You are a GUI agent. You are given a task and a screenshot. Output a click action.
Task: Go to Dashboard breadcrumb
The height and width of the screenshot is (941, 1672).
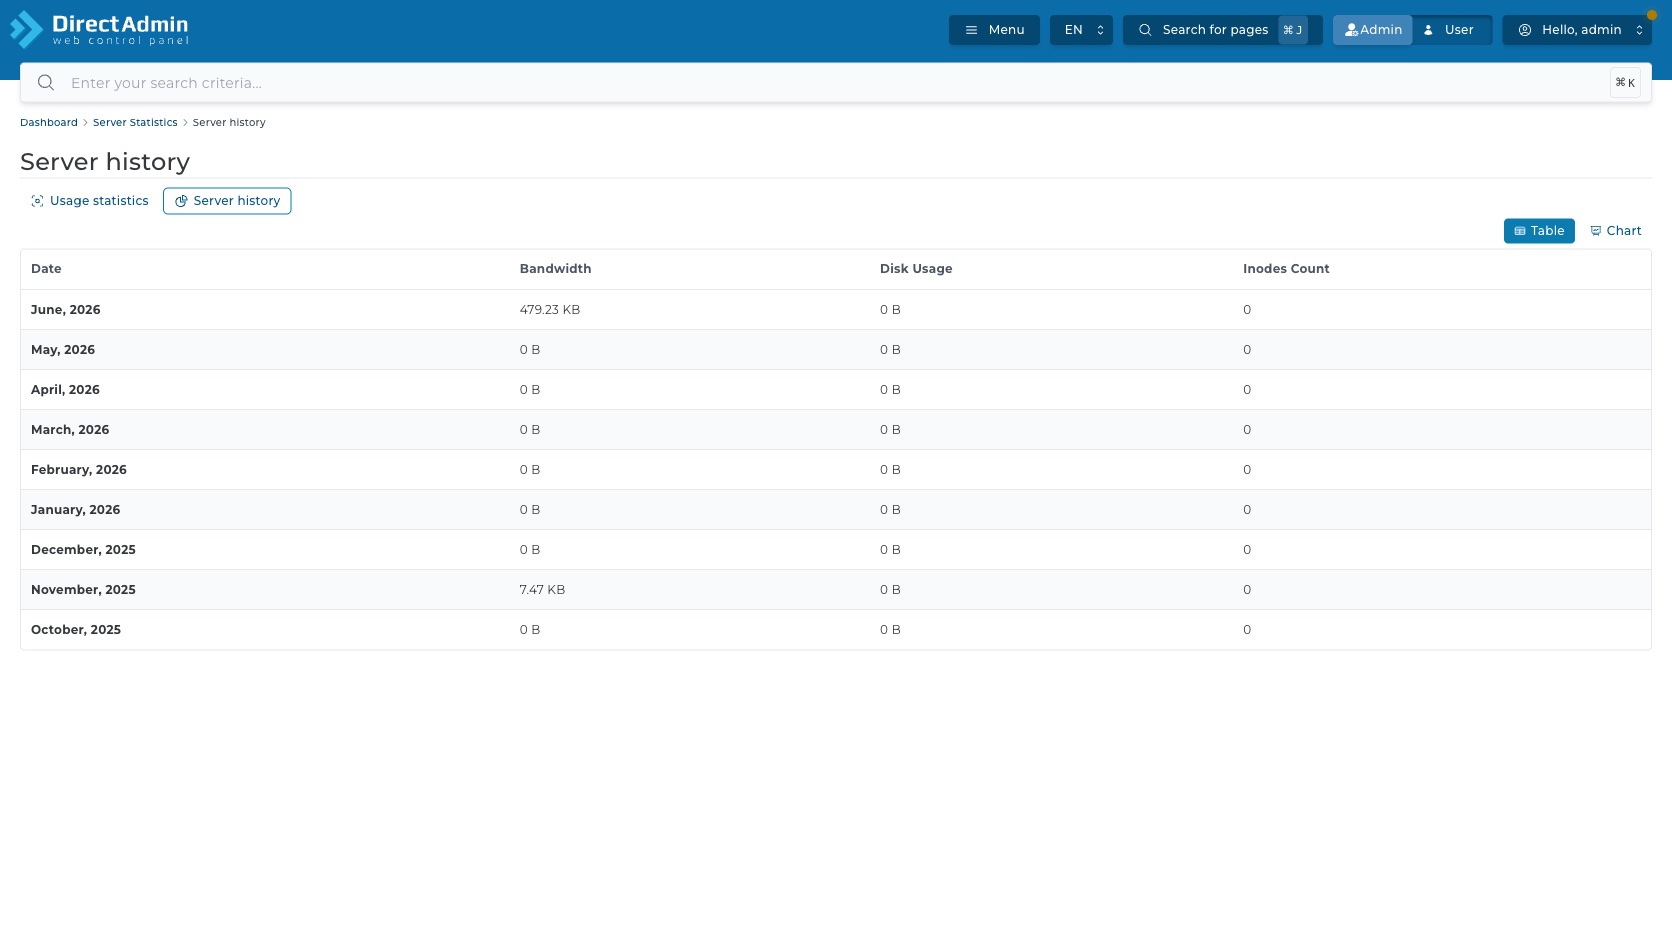49,122
